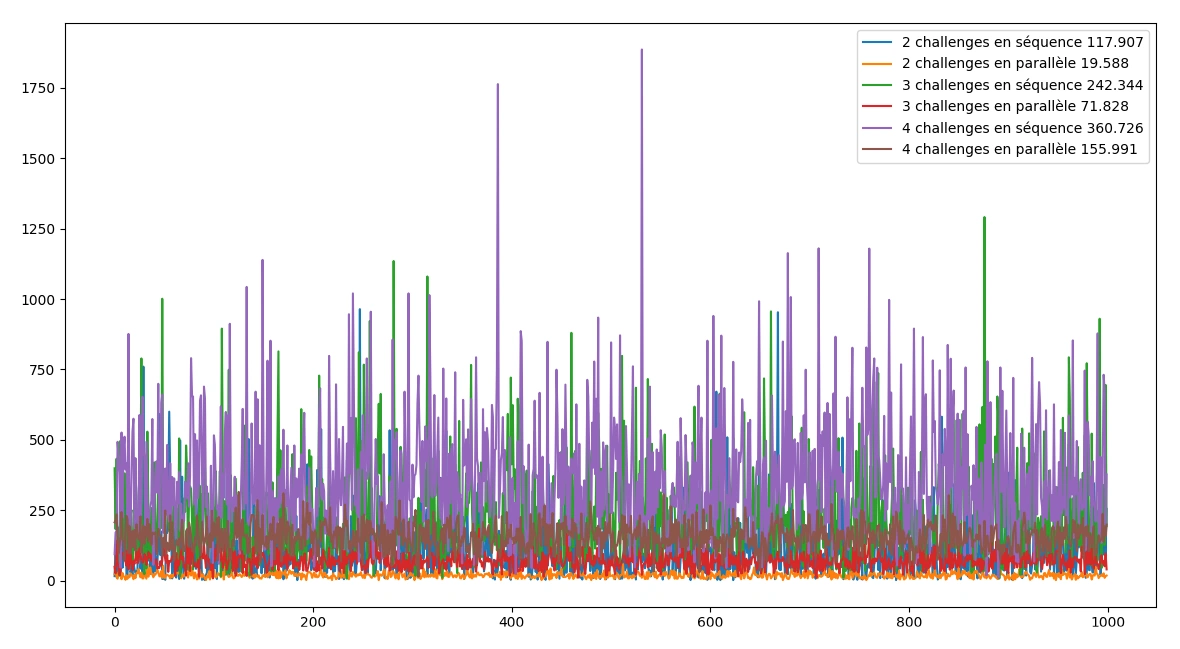Click the blue line sample in the legend

point(878,43)
